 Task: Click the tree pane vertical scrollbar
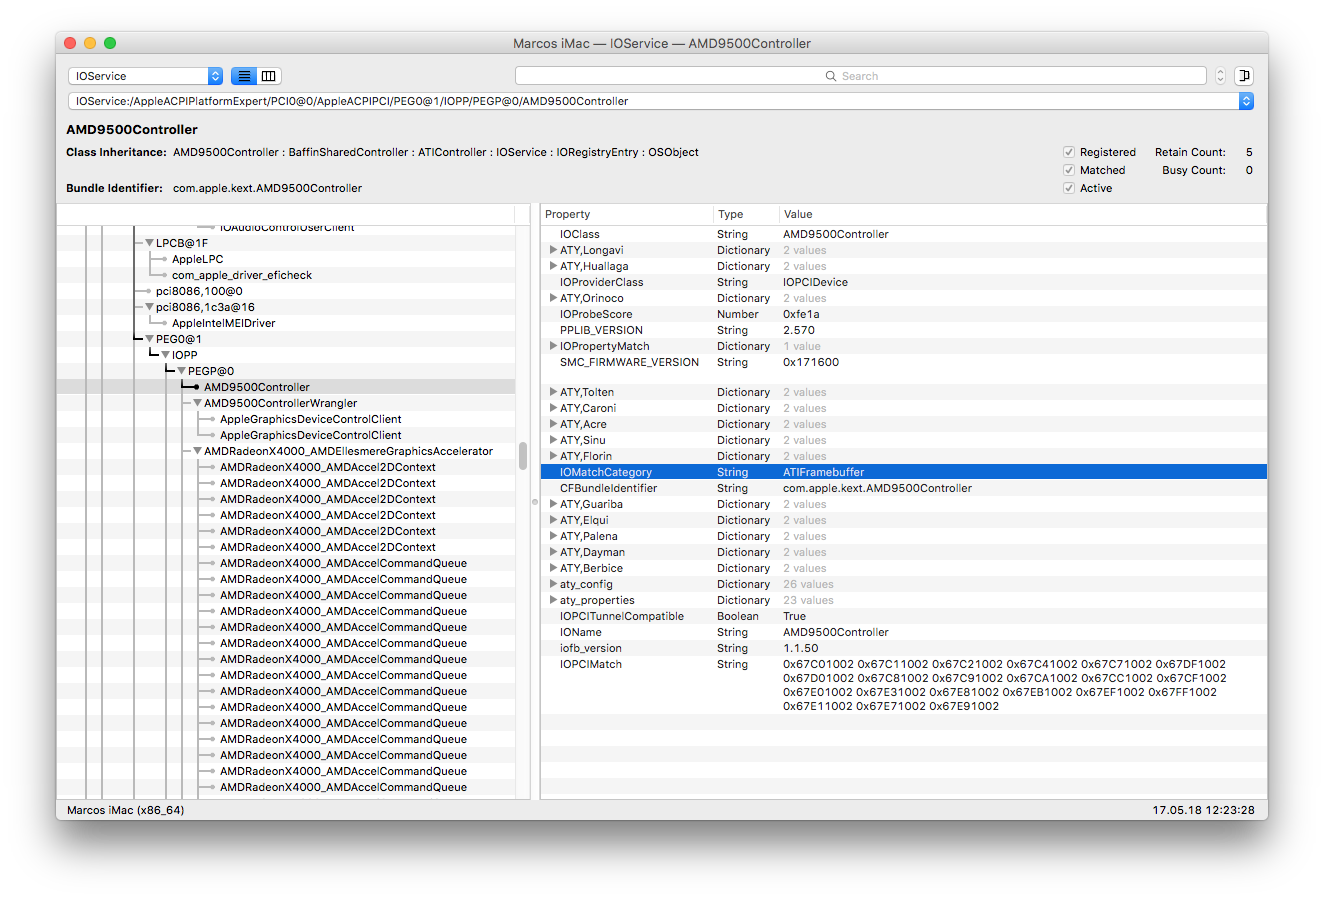(x=522, y=456)
